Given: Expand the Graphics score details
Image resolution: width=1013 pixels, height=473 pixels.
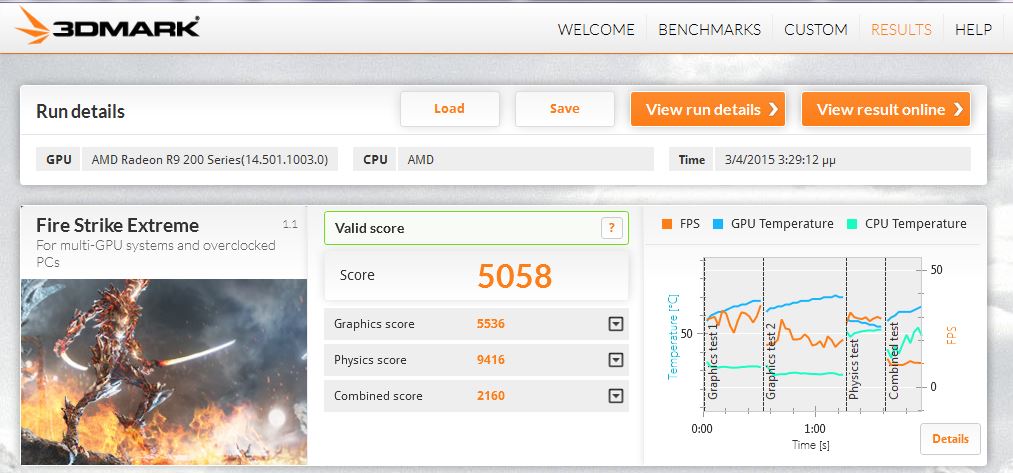Looking at the screenshot, I should [616, 324].
